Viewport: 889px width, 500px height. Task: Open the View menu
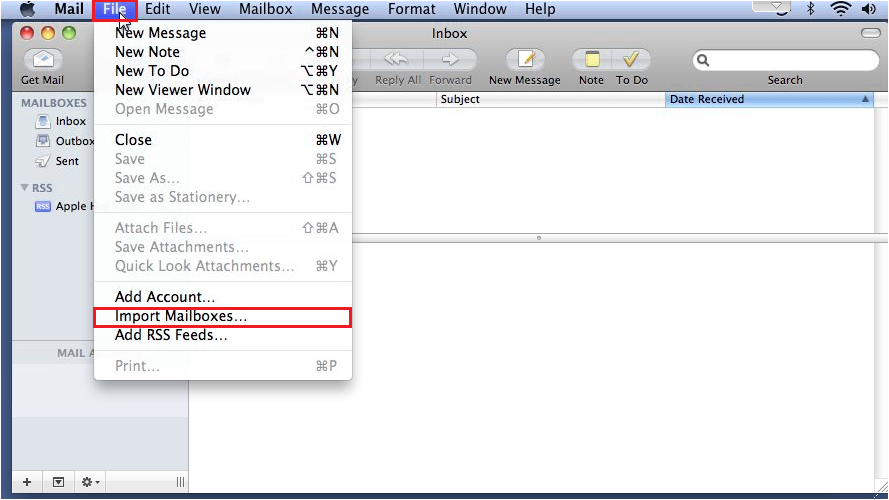205,9
